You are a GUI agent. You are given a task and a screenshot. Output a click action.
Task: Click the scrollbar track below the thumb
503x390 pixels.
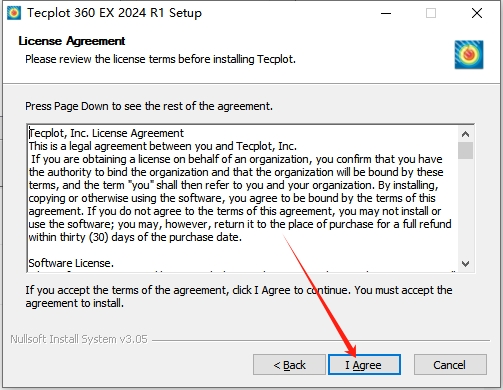pos(465,207)
